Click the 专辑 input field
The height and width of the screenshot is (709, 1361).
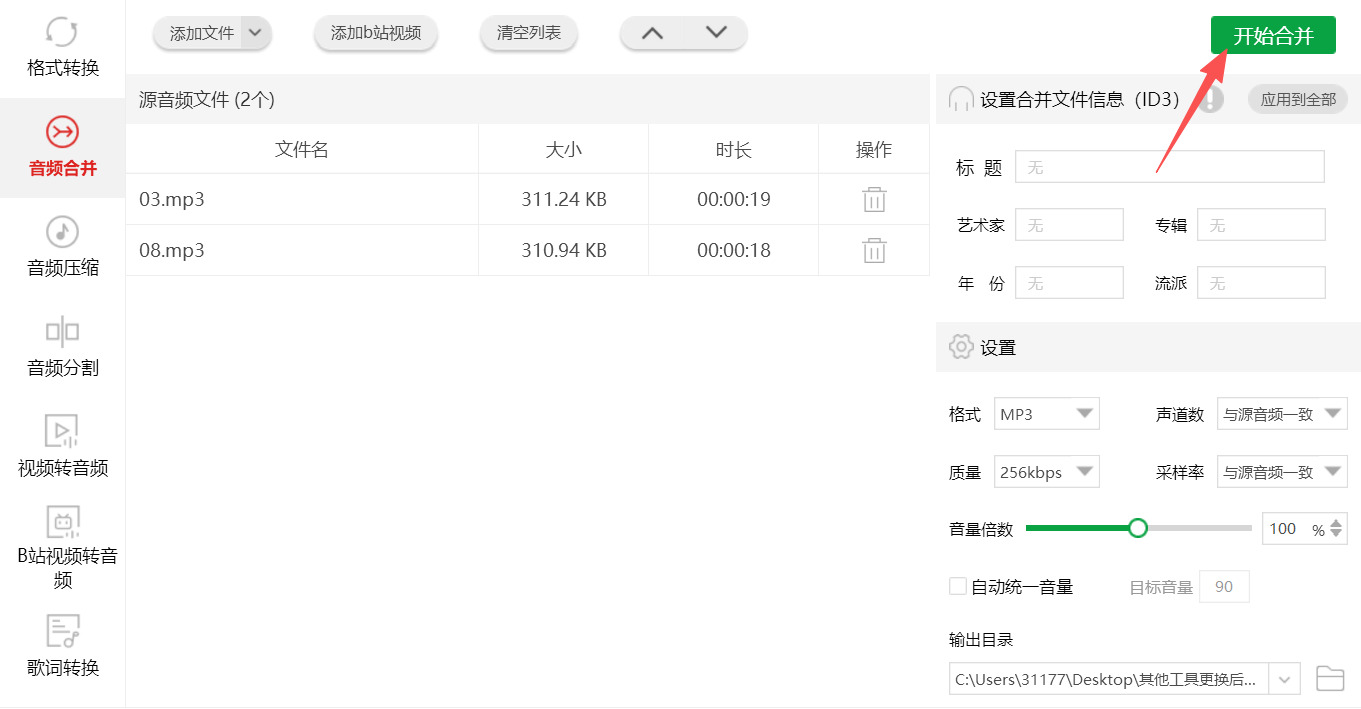tap(1261, 225)
